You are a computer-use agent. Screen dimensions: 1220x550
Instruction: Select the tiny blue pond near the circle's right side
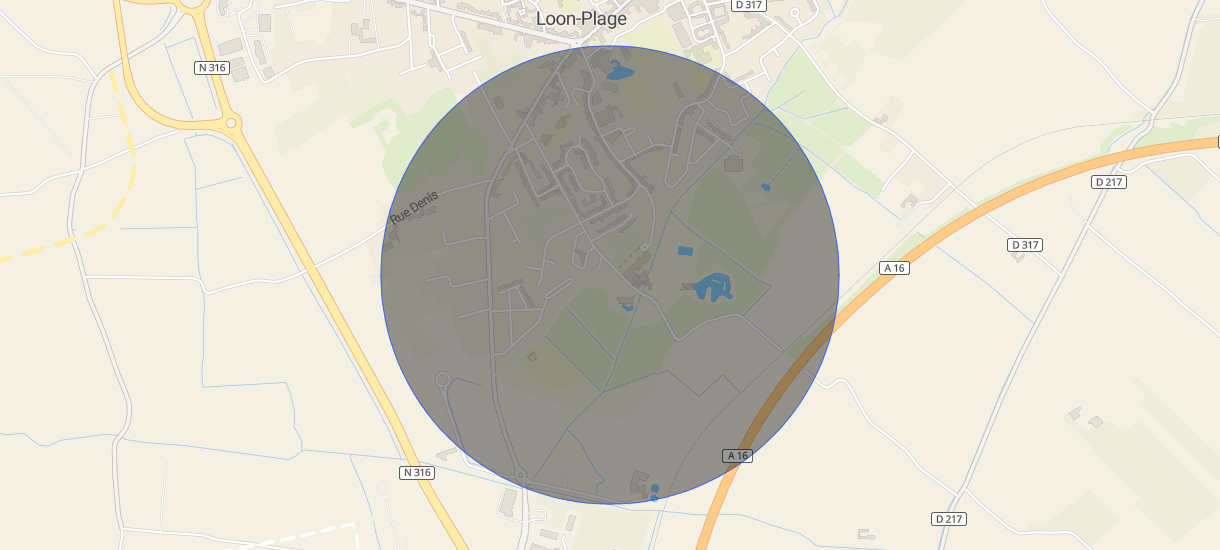[x=766, y=186]
